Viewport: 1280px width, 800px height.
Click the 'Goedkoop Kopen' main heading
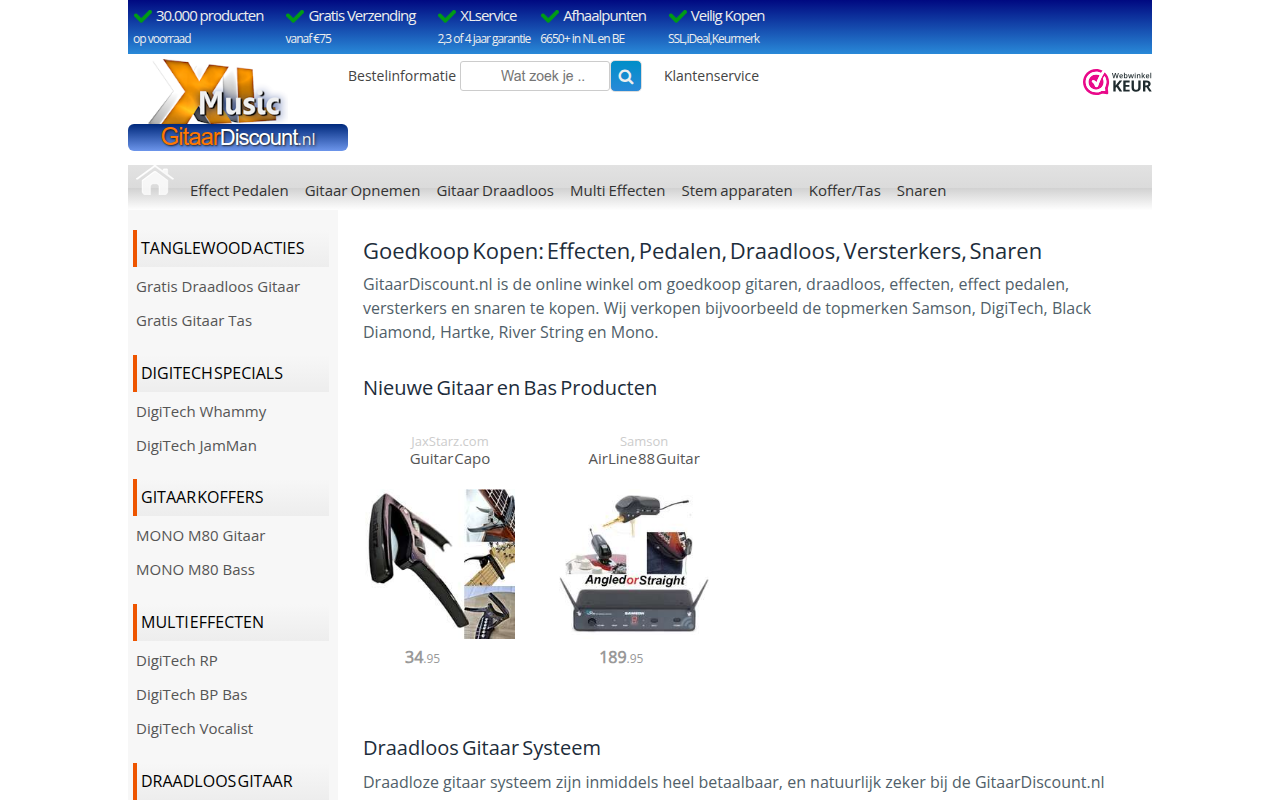[702, 251]
